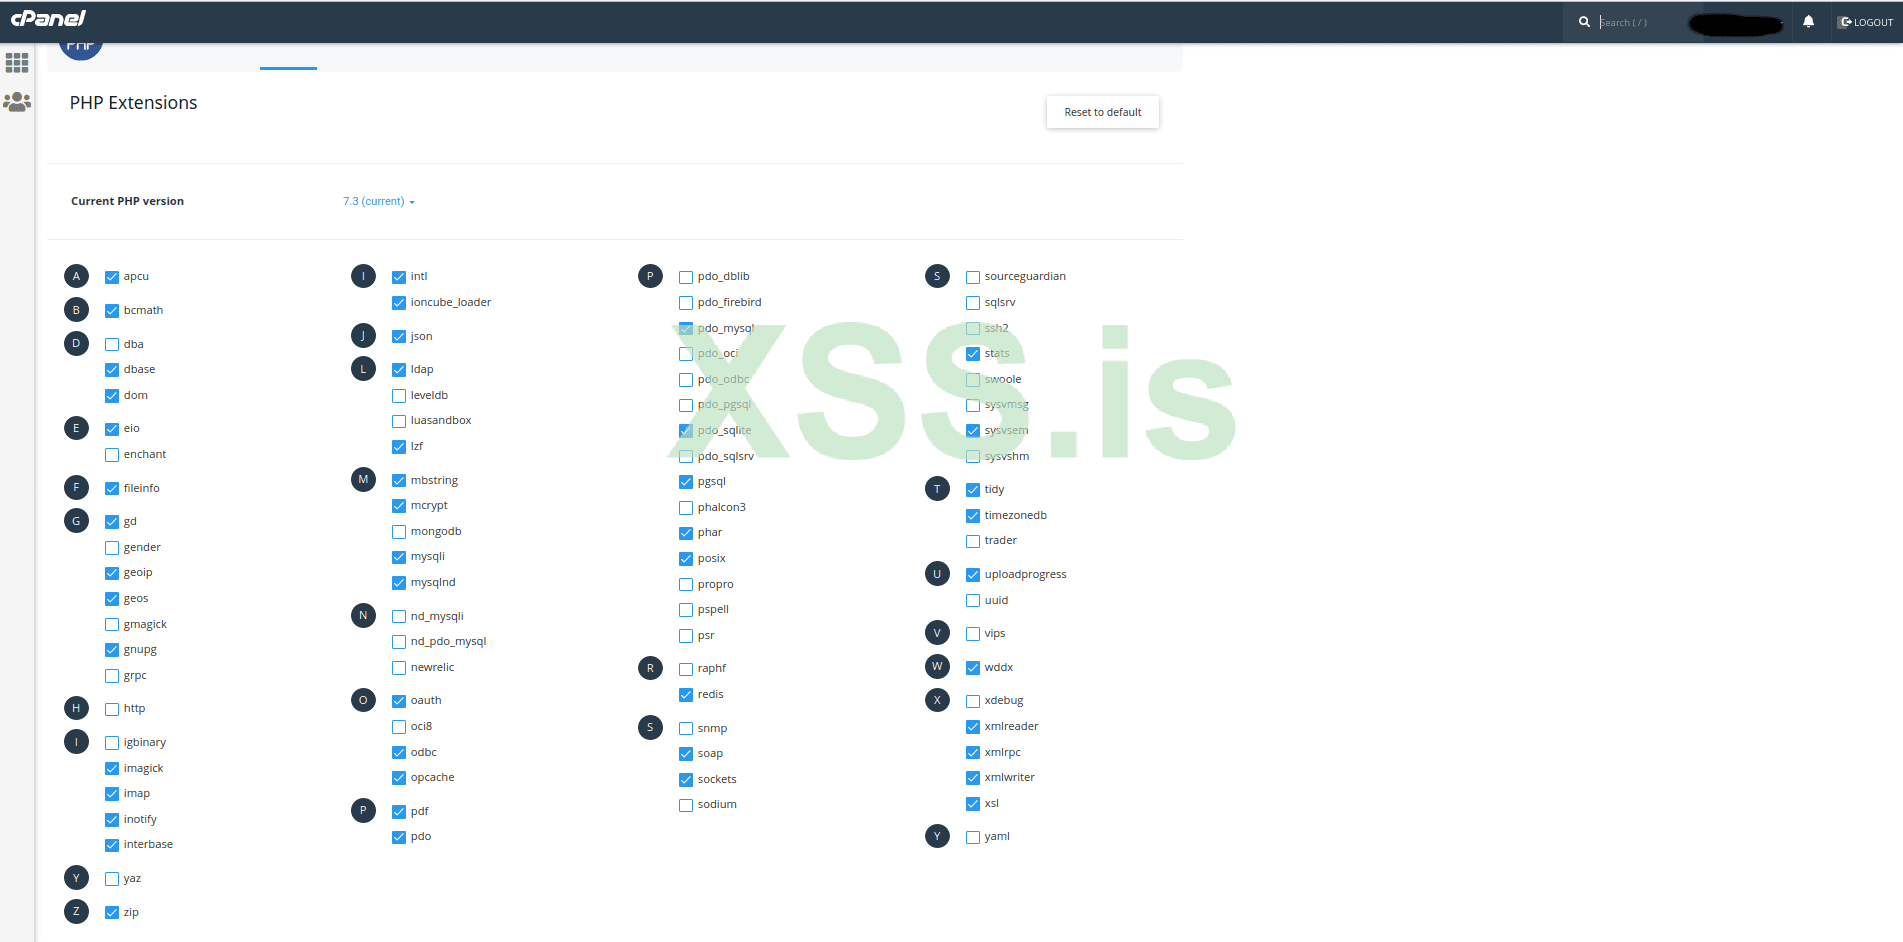This screenshot has width=1903, height=942.
Task: Toggle the imap checkbox
Action: click(x=112, y=794)
